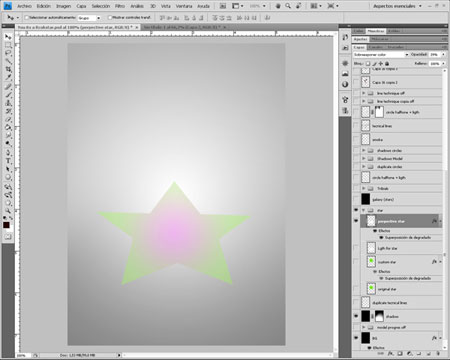The image size is (450, 360).
Task: Switch to the second document tab
Action: pos(183,27)
